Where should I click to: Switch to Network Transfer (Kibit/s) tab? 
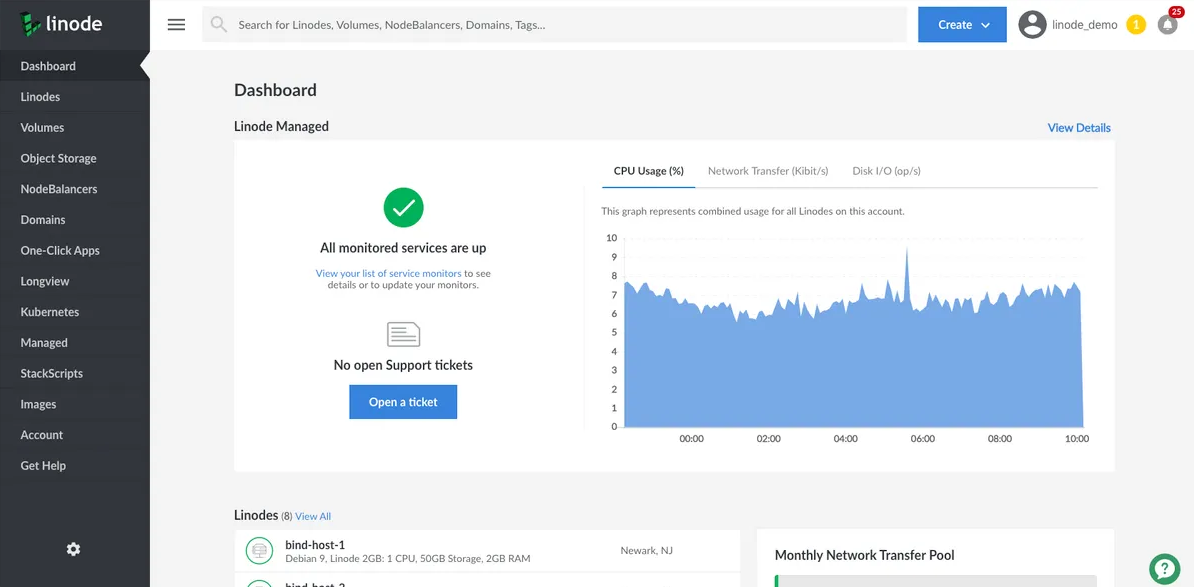[x=768, y=171]
